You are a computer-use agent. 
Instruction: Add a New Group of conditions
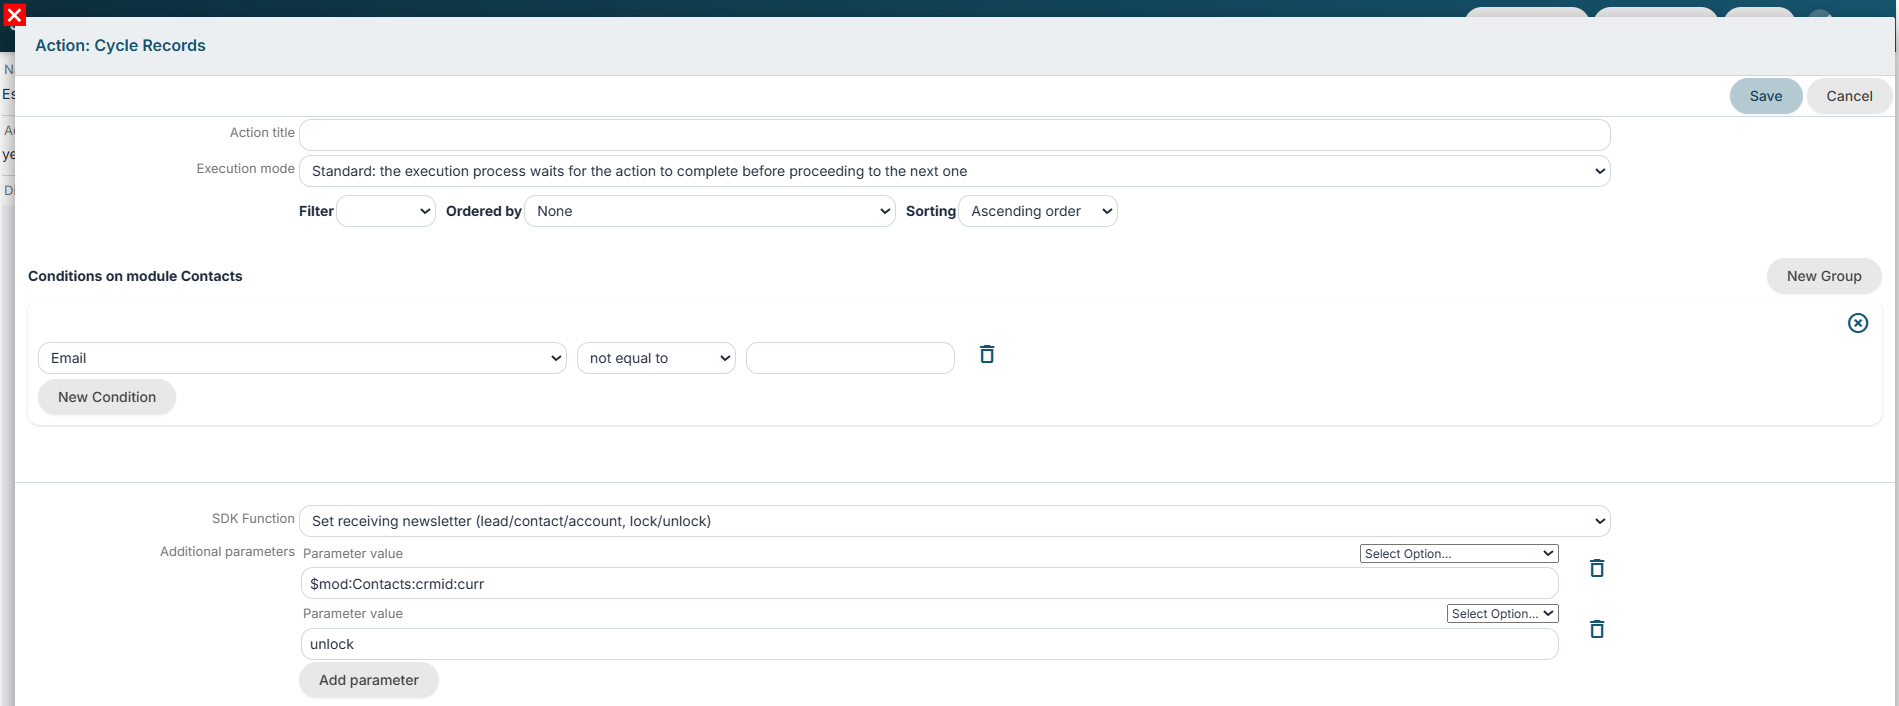pos(1824,276)
